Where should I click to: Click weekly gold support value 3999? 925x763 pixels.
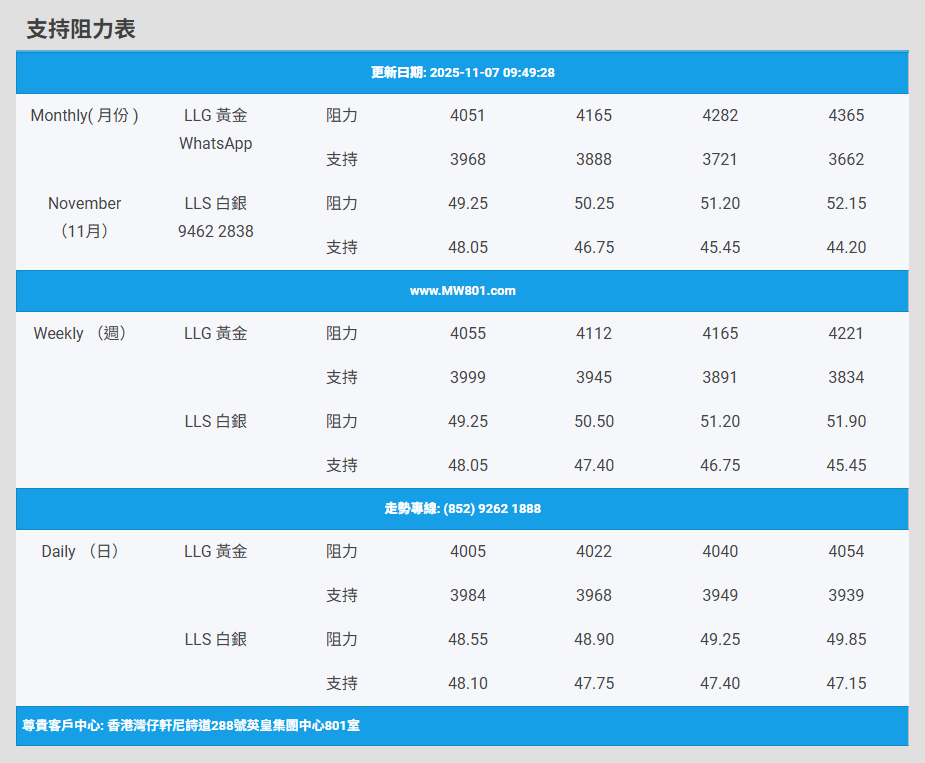tap(468, 377)
